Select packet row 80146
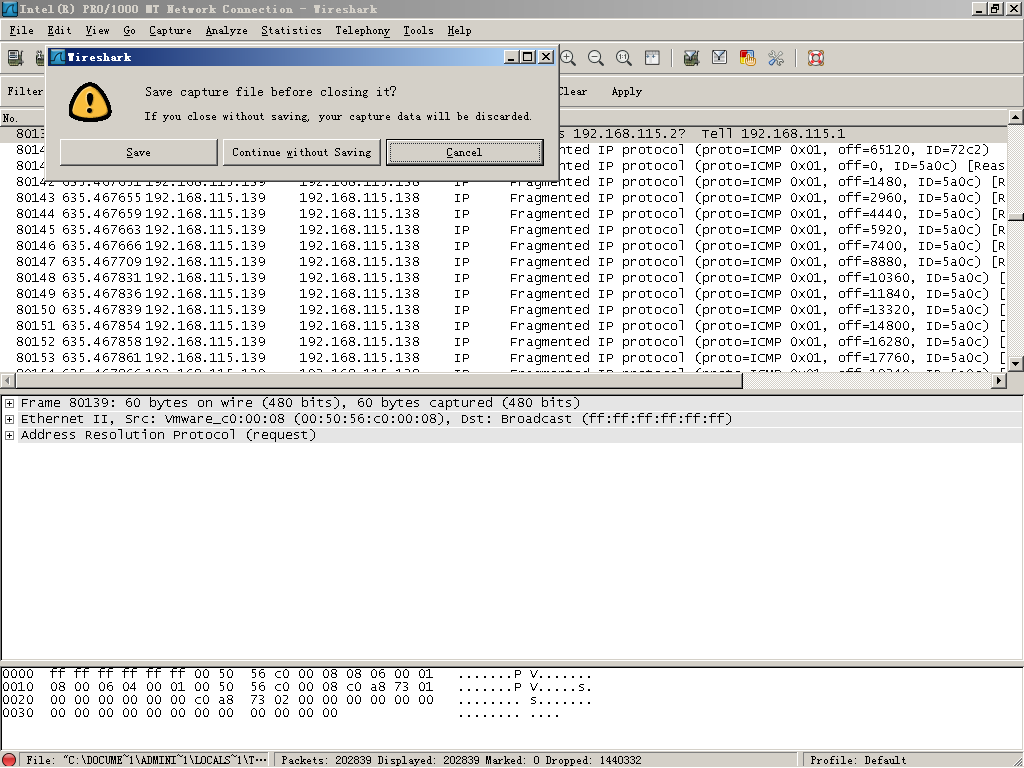1024x768 pixels. pos(504,246)
